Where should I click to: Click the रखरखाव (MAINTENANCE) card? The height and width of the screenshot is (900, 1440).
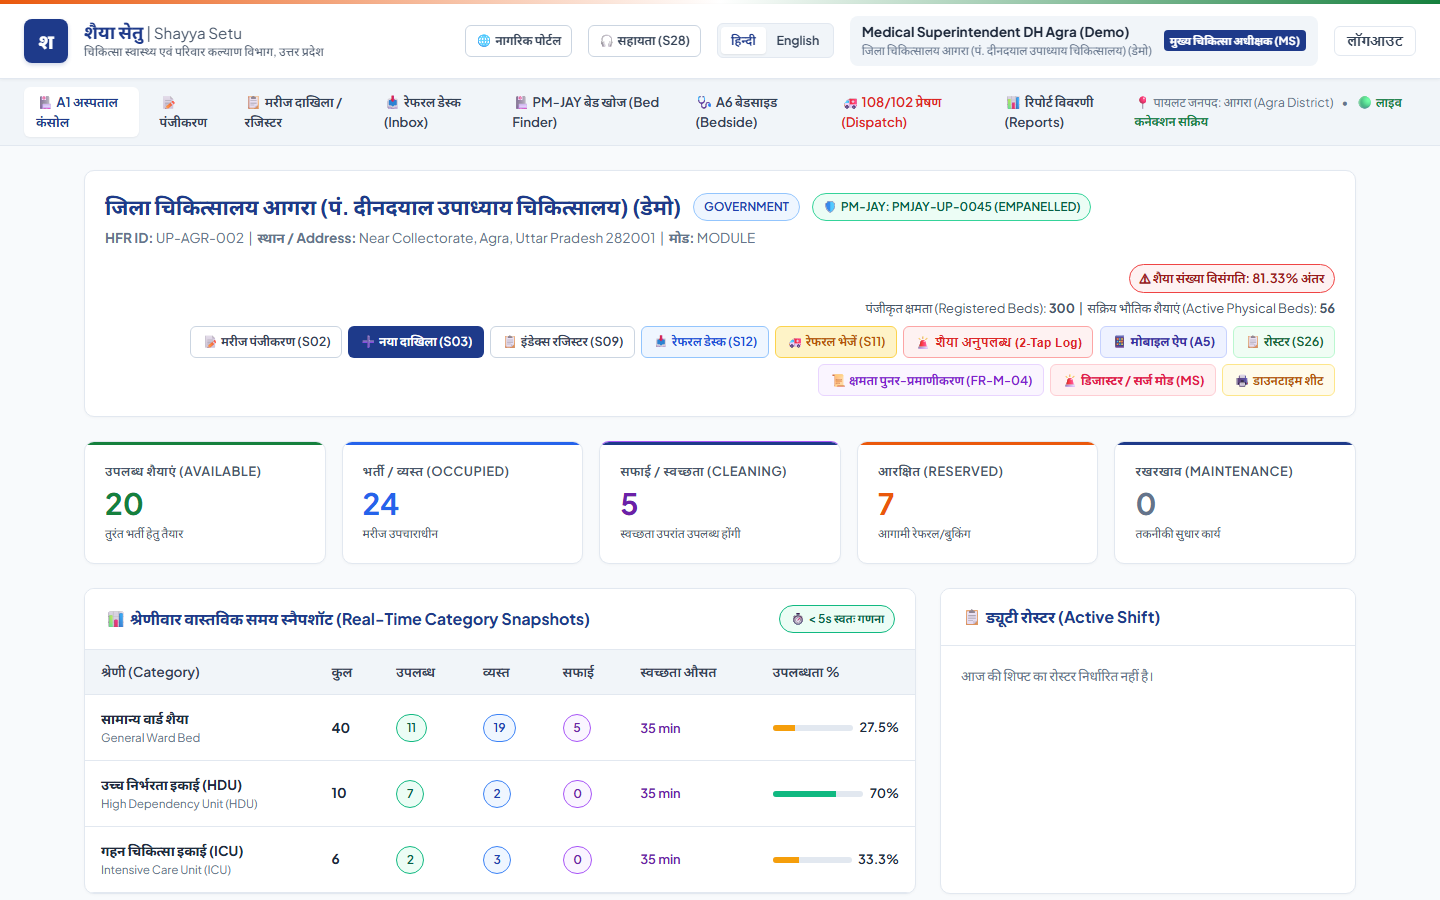click(1235, 503)
